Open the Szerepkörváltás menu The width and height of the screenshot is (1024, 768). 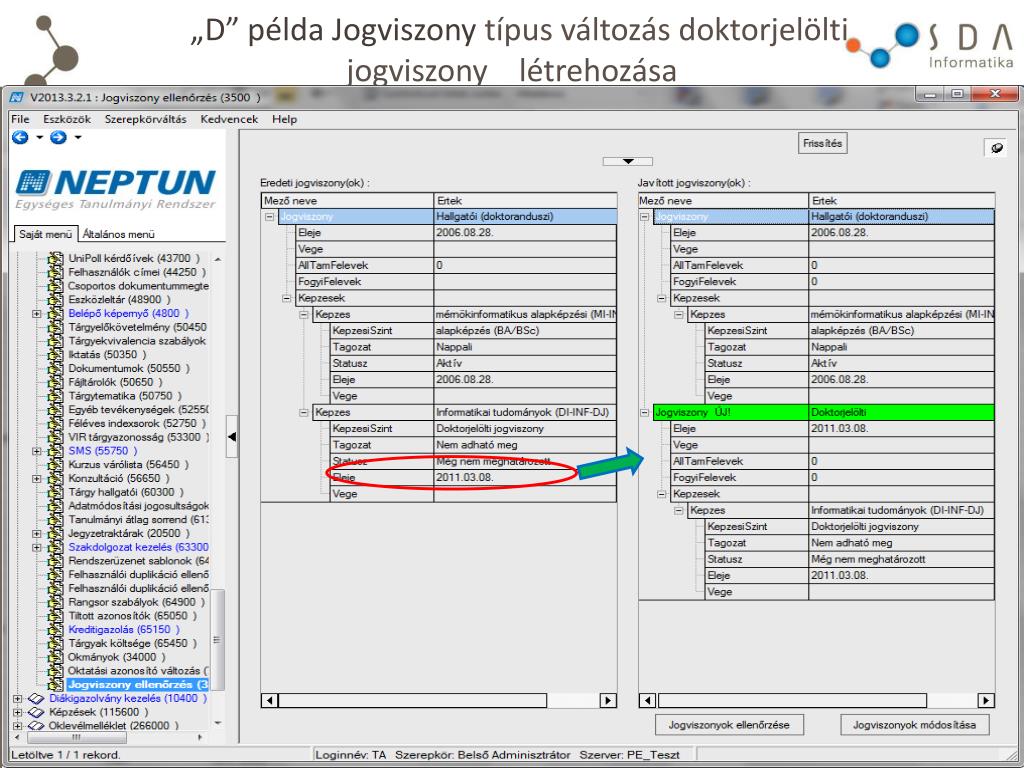coord(146,120)
